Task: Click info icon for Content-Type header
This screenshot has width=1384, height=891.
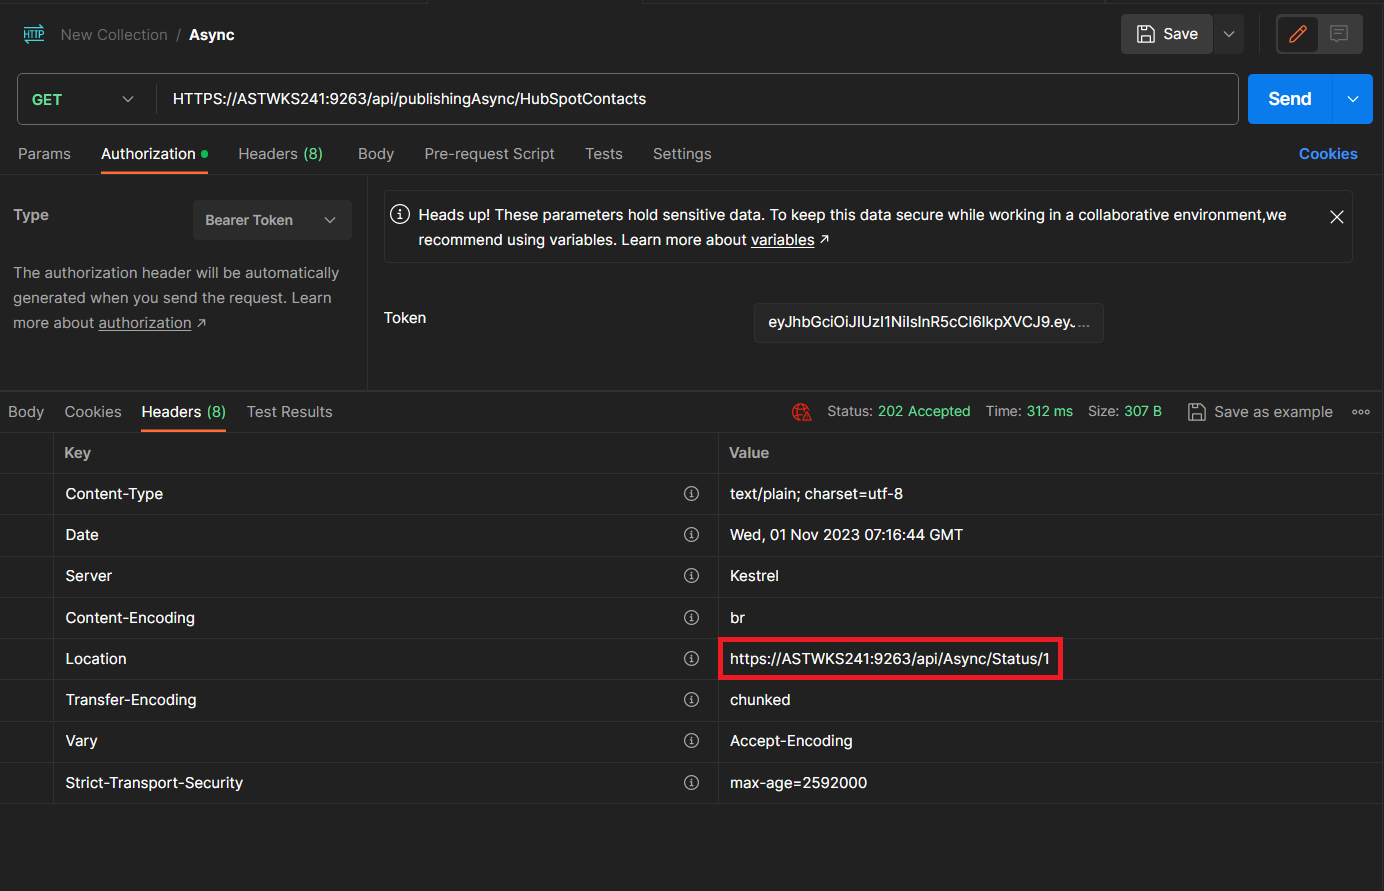Action: coord(691,494)
